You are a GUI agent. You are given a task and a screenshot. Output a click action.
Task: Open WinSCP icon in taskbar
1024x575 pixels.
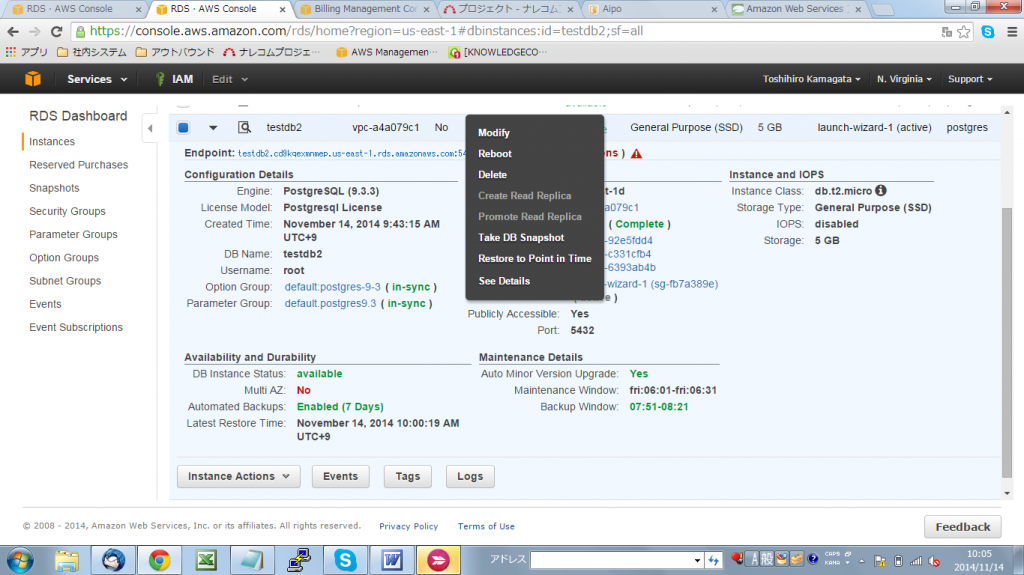[x=298, y=560]
